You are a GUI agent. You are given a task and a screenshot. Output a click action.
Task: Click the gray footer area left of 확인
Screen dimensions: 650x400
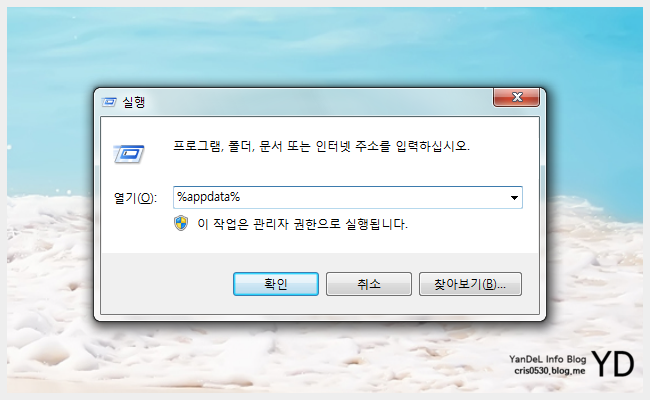pos(166,284)
